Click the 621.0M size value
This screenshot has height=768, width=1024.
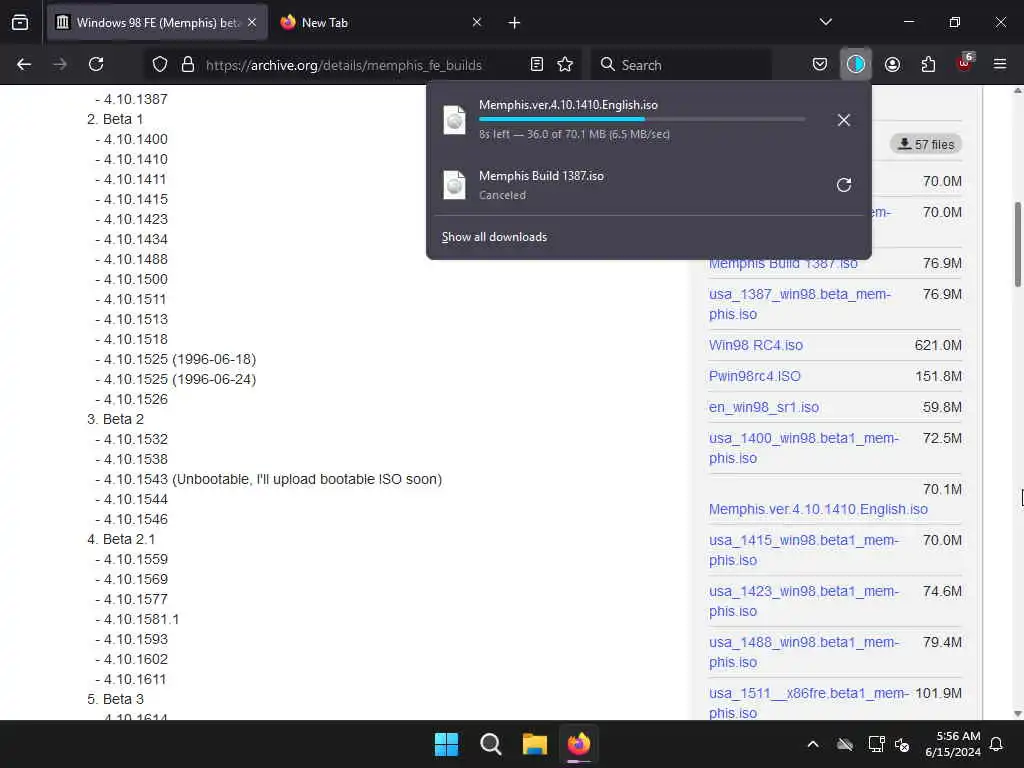(938, 345)
